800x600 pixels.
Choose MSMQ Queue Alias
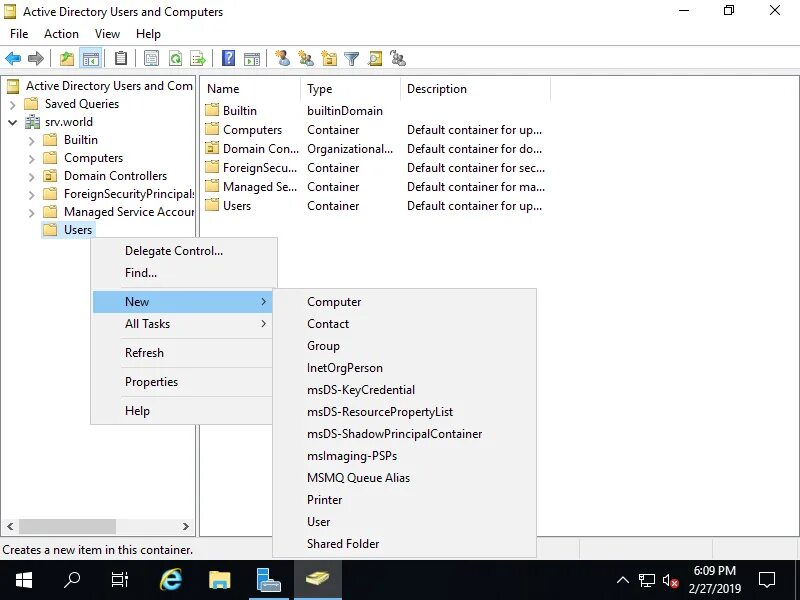pos(405,477)
